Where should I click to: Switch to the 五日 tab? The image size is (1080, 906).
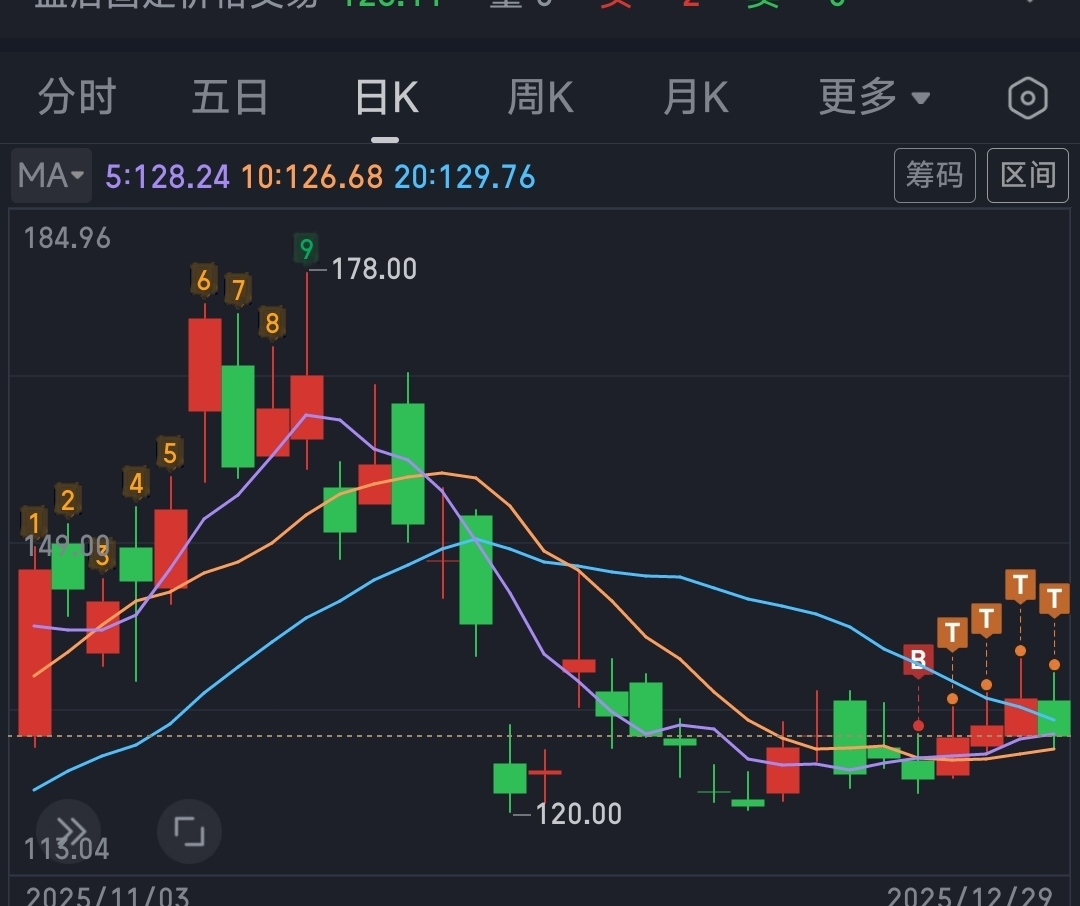(x=230, y=98)
